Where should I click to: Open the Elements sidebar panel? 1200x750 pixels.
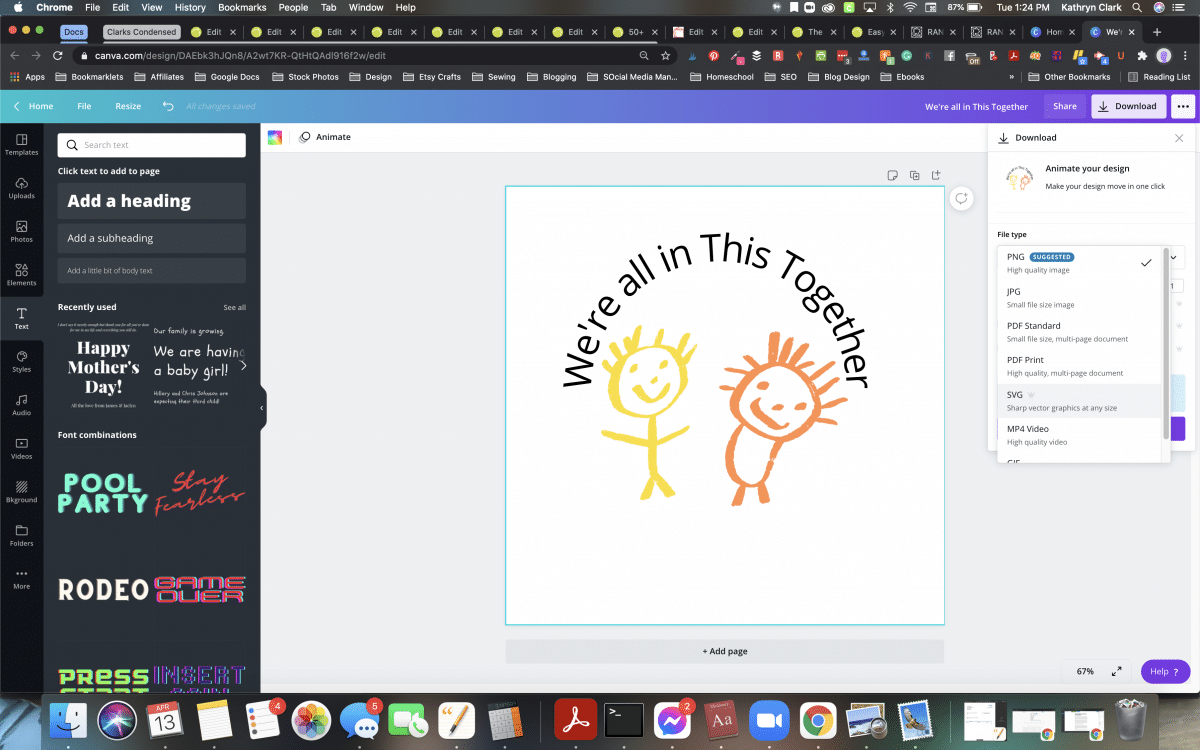(21, 275)
